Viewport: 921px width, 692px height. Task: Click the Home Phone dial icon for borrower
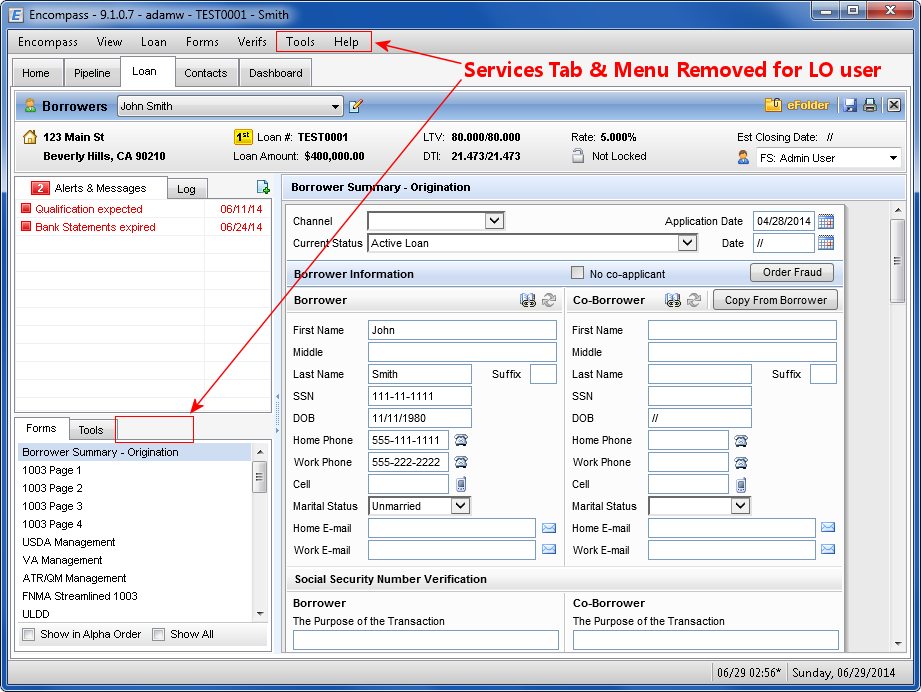[461, 440]
